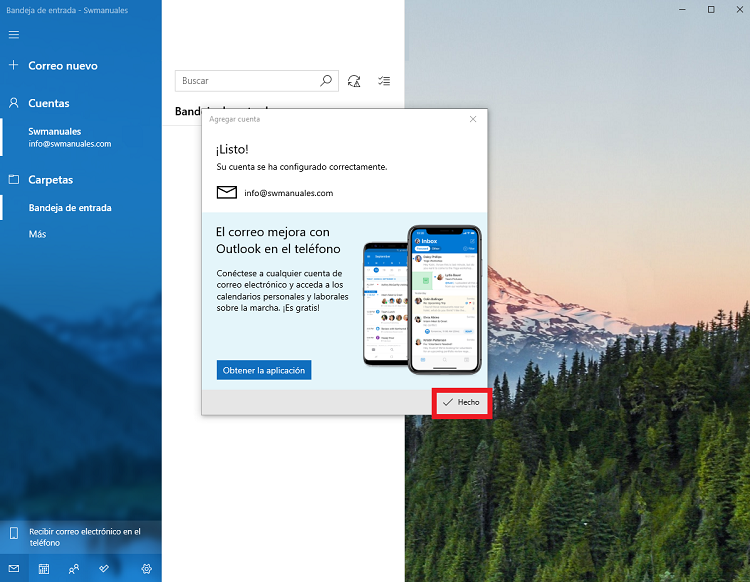
Task: Sync this view with refresh icon
Action: [x=354, y=81]
